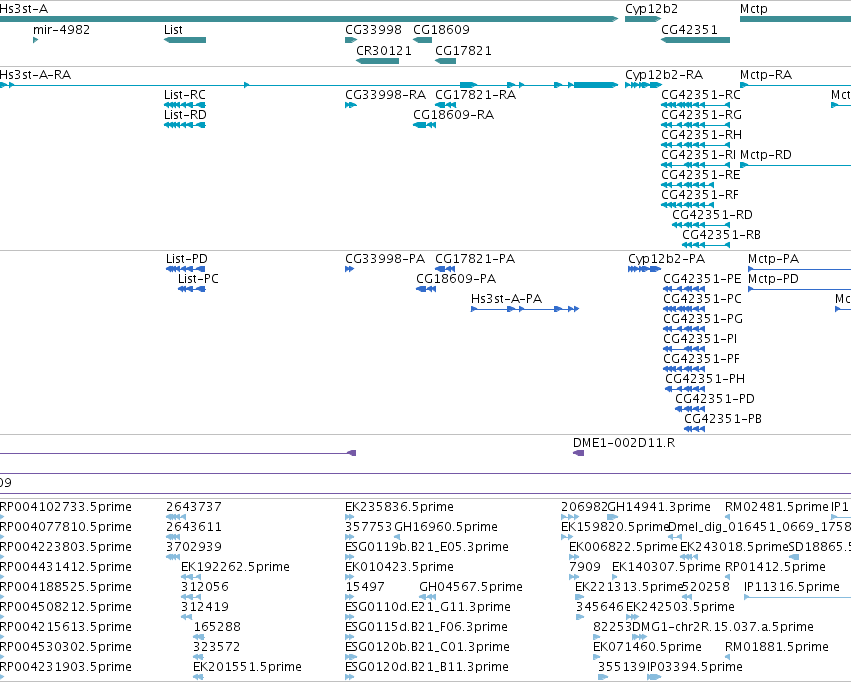Open the Mctp-RD transcript label
This screenshot has width=851, height=682.
(x=766, y=155)
